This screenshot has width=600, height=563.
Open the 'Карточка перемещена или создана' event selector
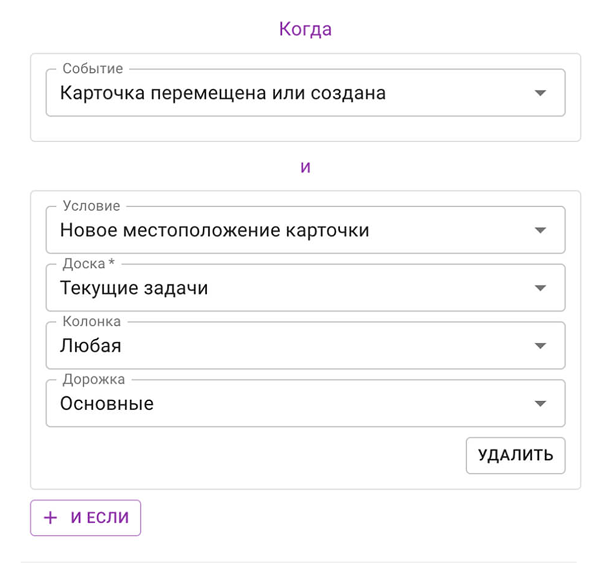click(305, 93)
